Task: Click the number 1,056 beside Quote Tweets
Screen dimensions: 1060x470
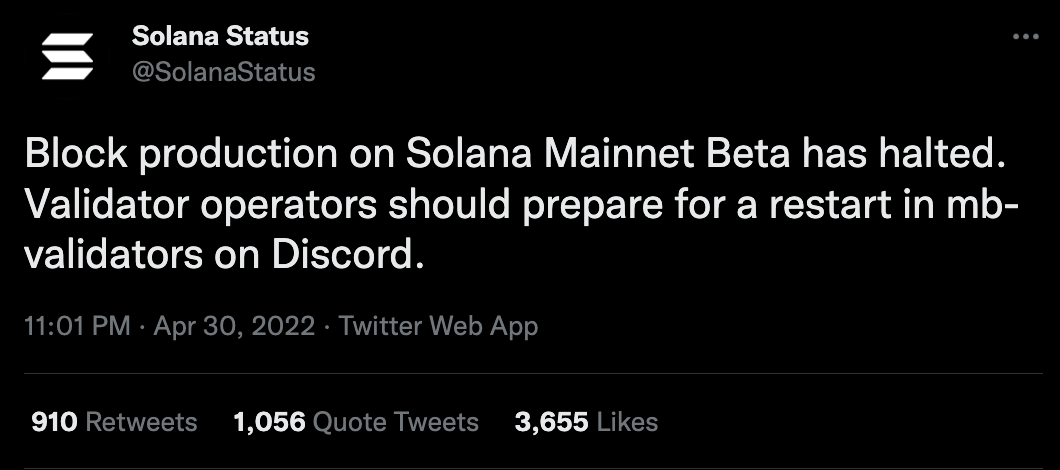Action: [x=269, y=423]
